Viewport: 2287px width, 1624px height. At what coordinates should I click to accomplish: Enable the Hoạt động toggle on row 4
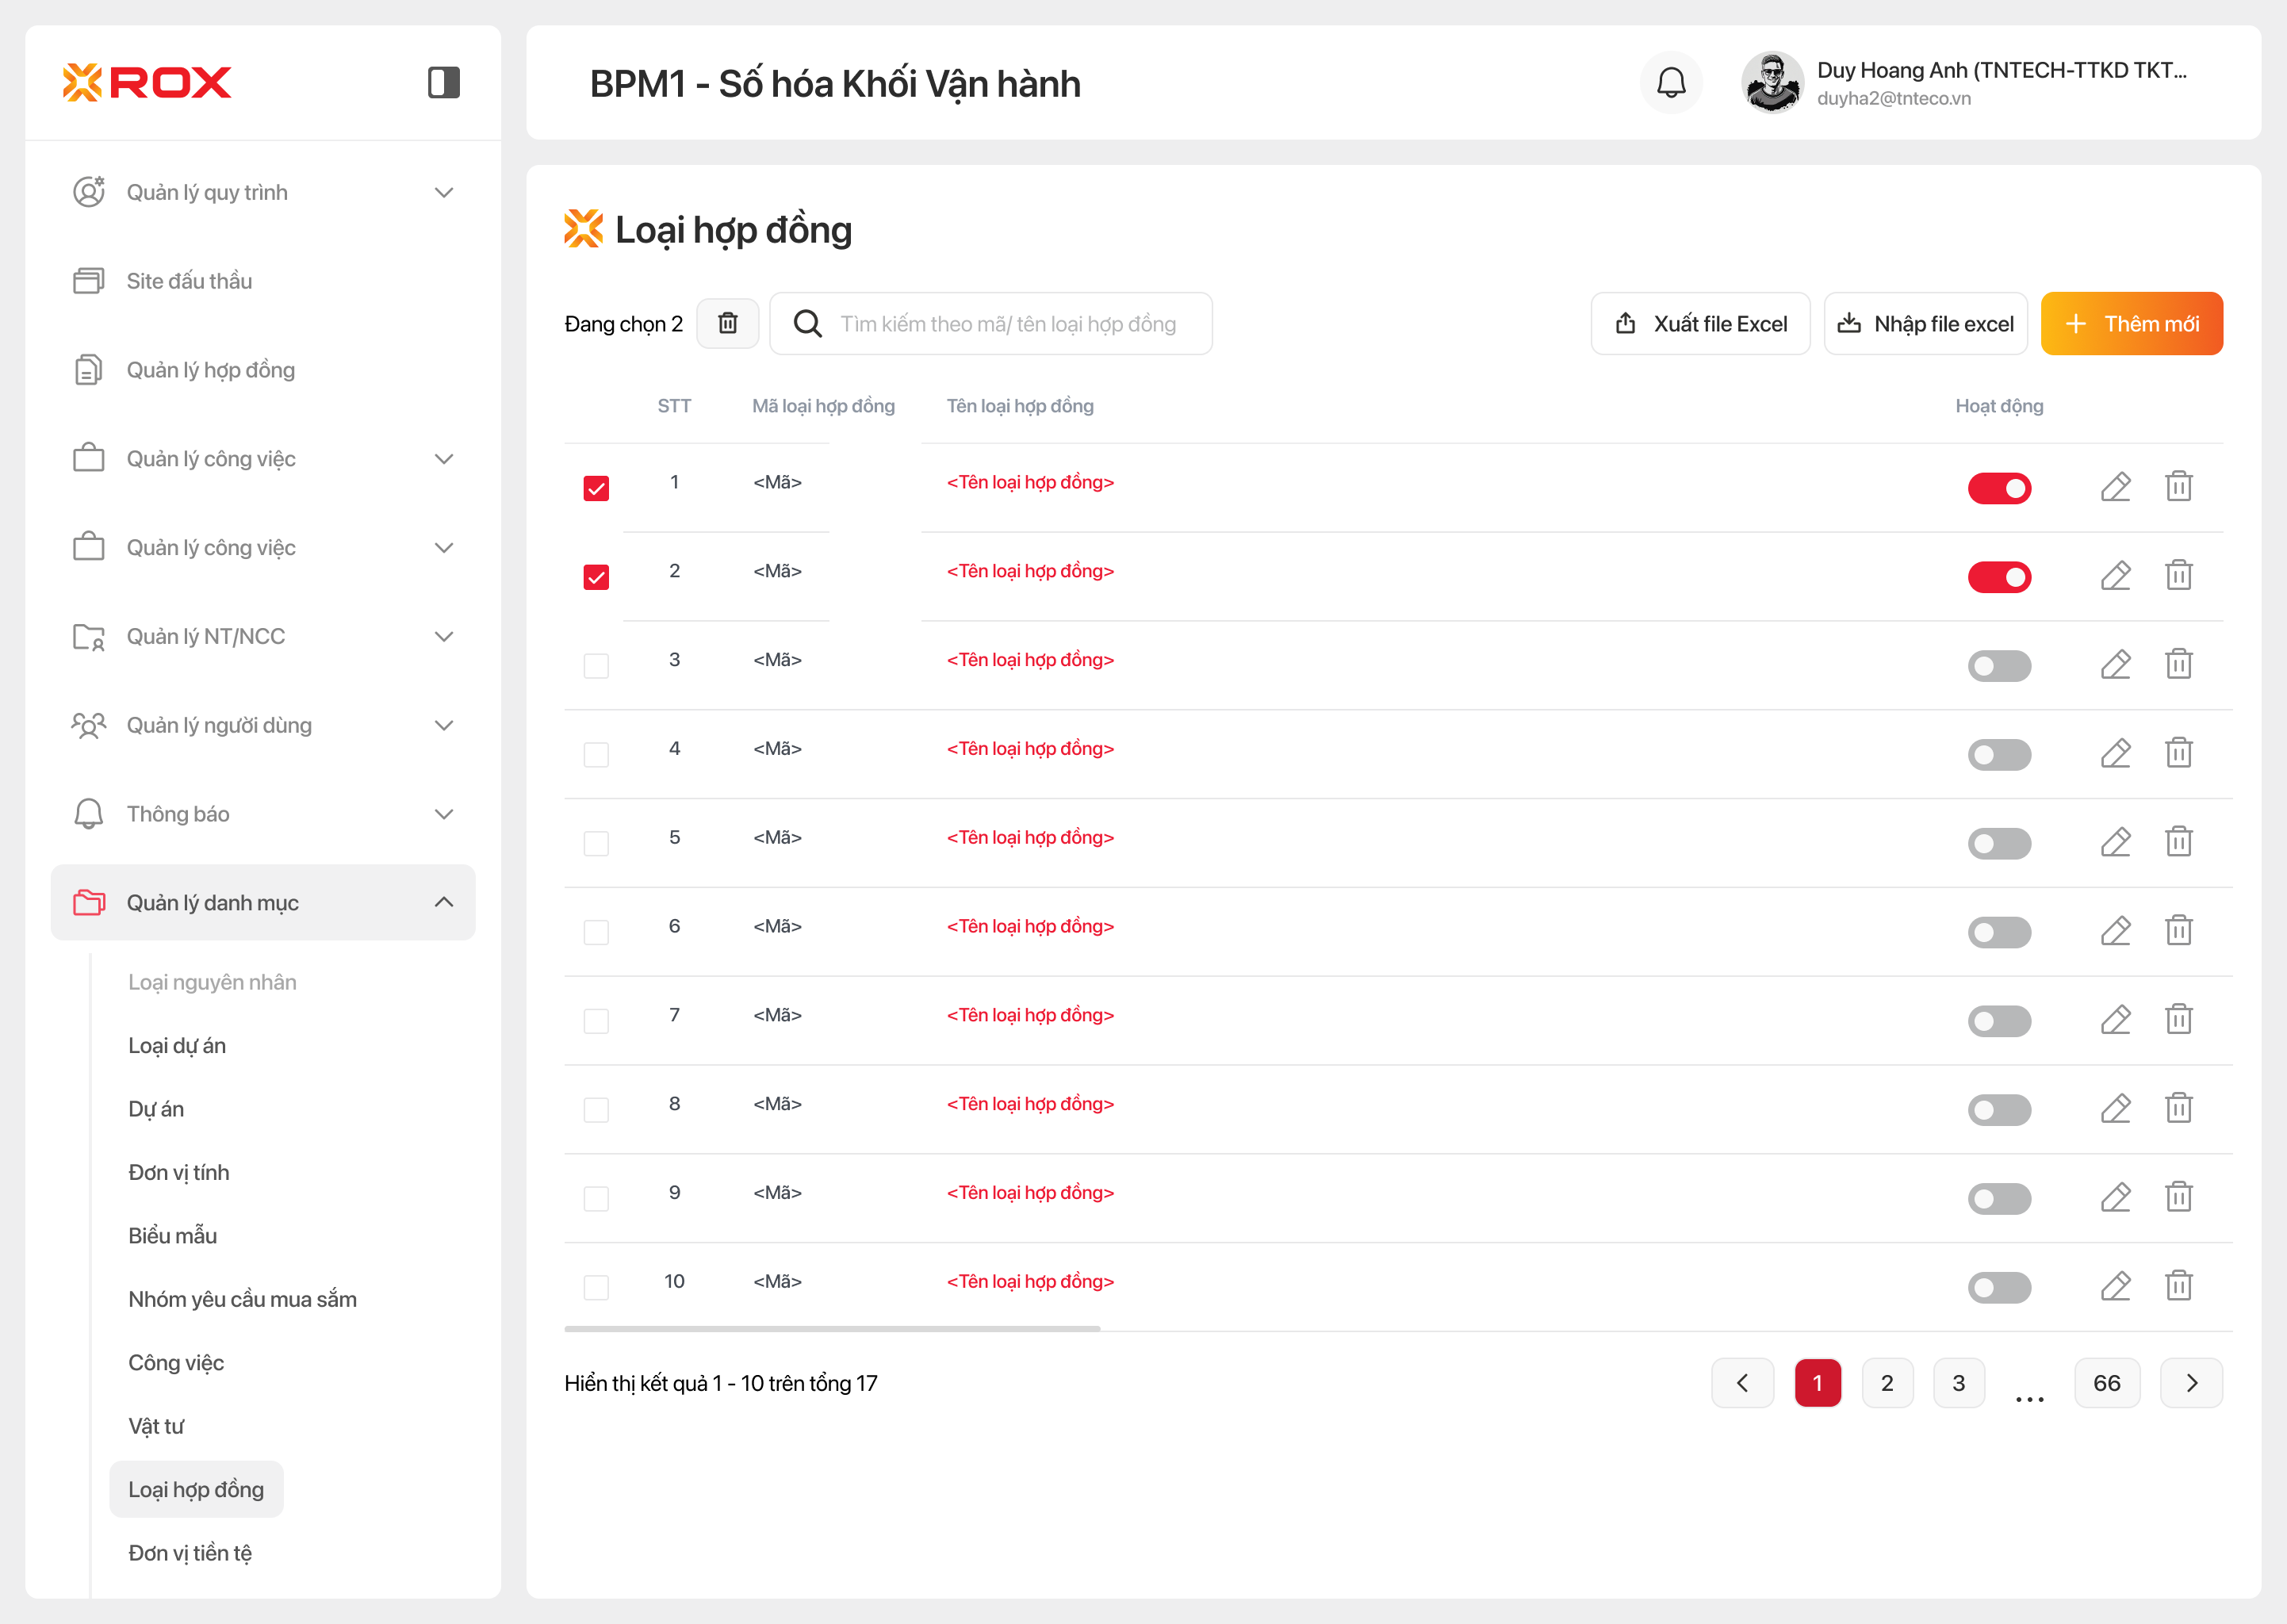(x=1998, y=754)
